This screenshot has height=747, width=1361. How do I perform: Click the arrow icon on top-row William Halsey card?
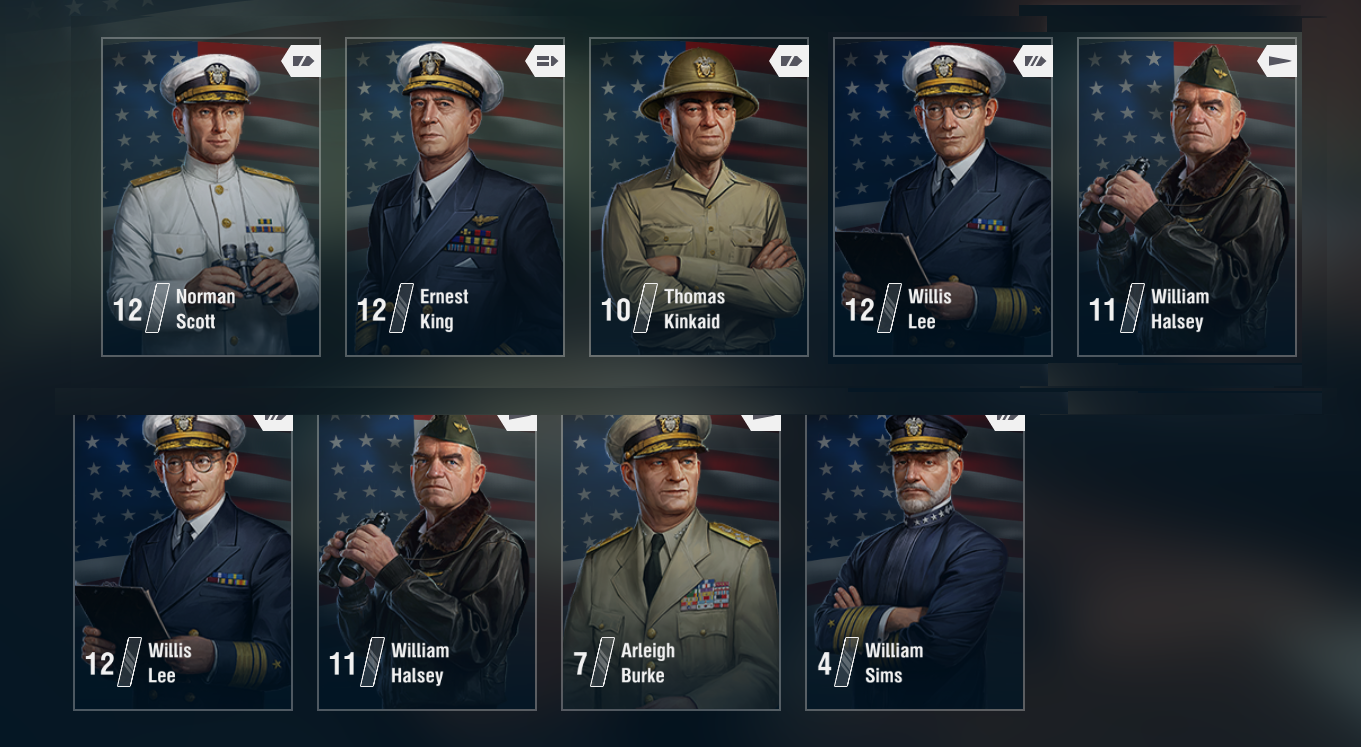click(1277, 61)
